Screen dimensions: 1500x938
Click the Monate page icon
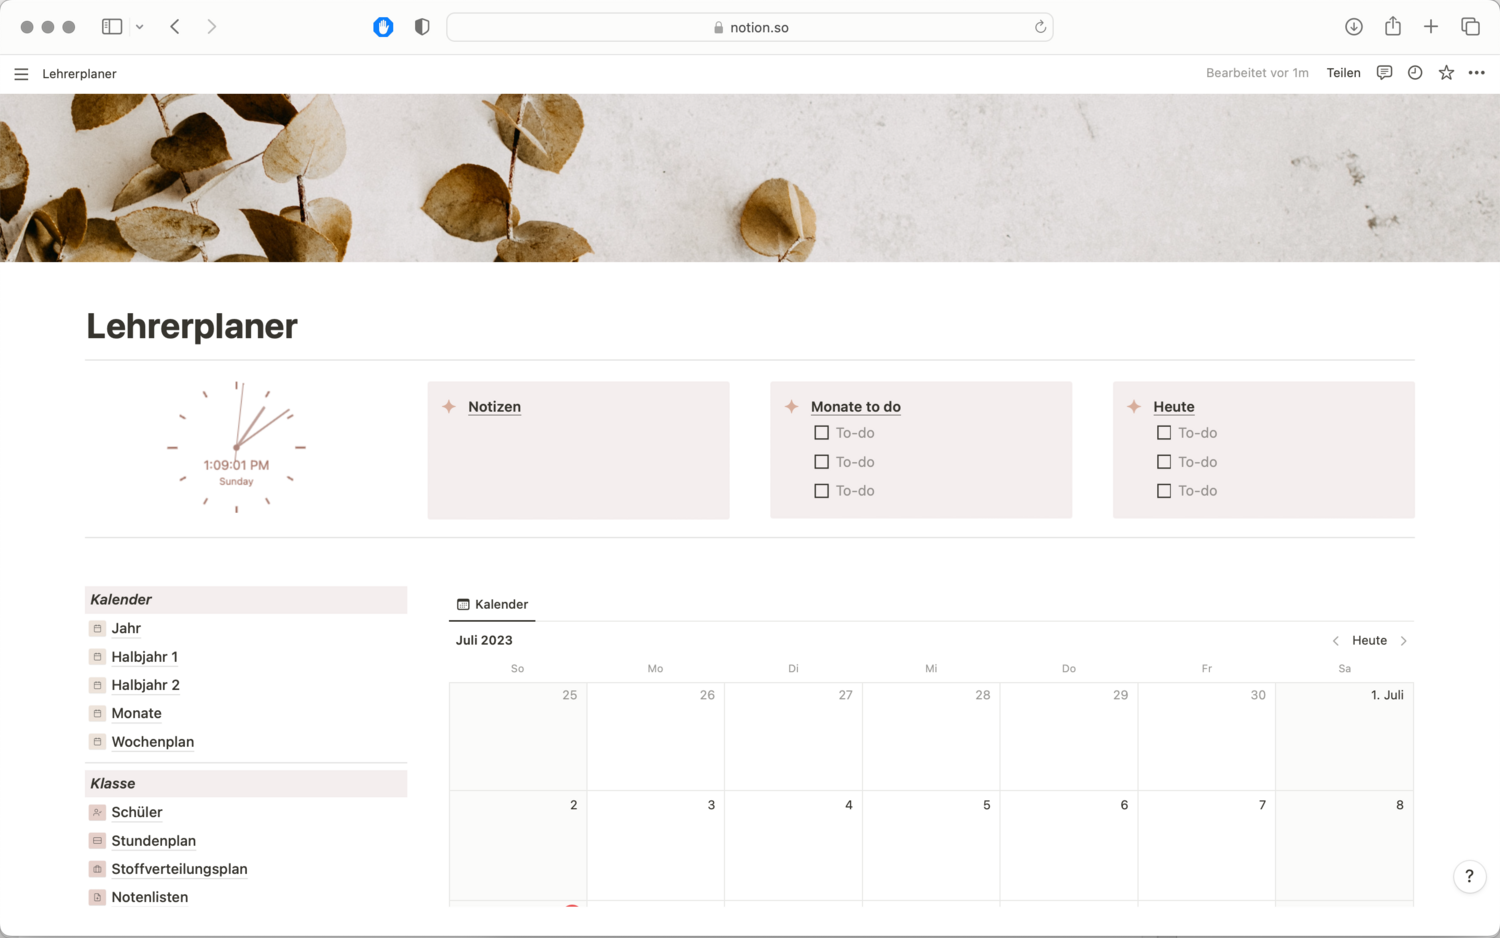pyautogui.click(x=97, y=714)
